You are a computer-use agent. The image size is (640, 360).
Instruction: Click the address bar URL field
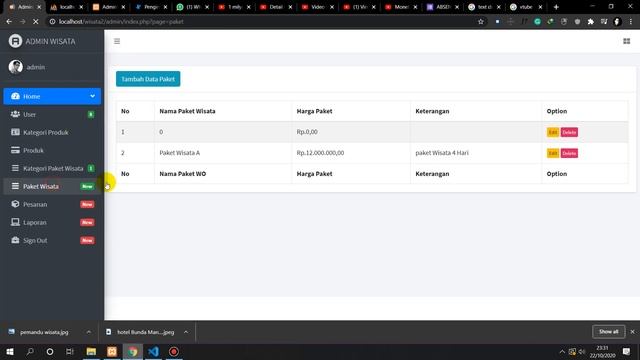(261, 22)
